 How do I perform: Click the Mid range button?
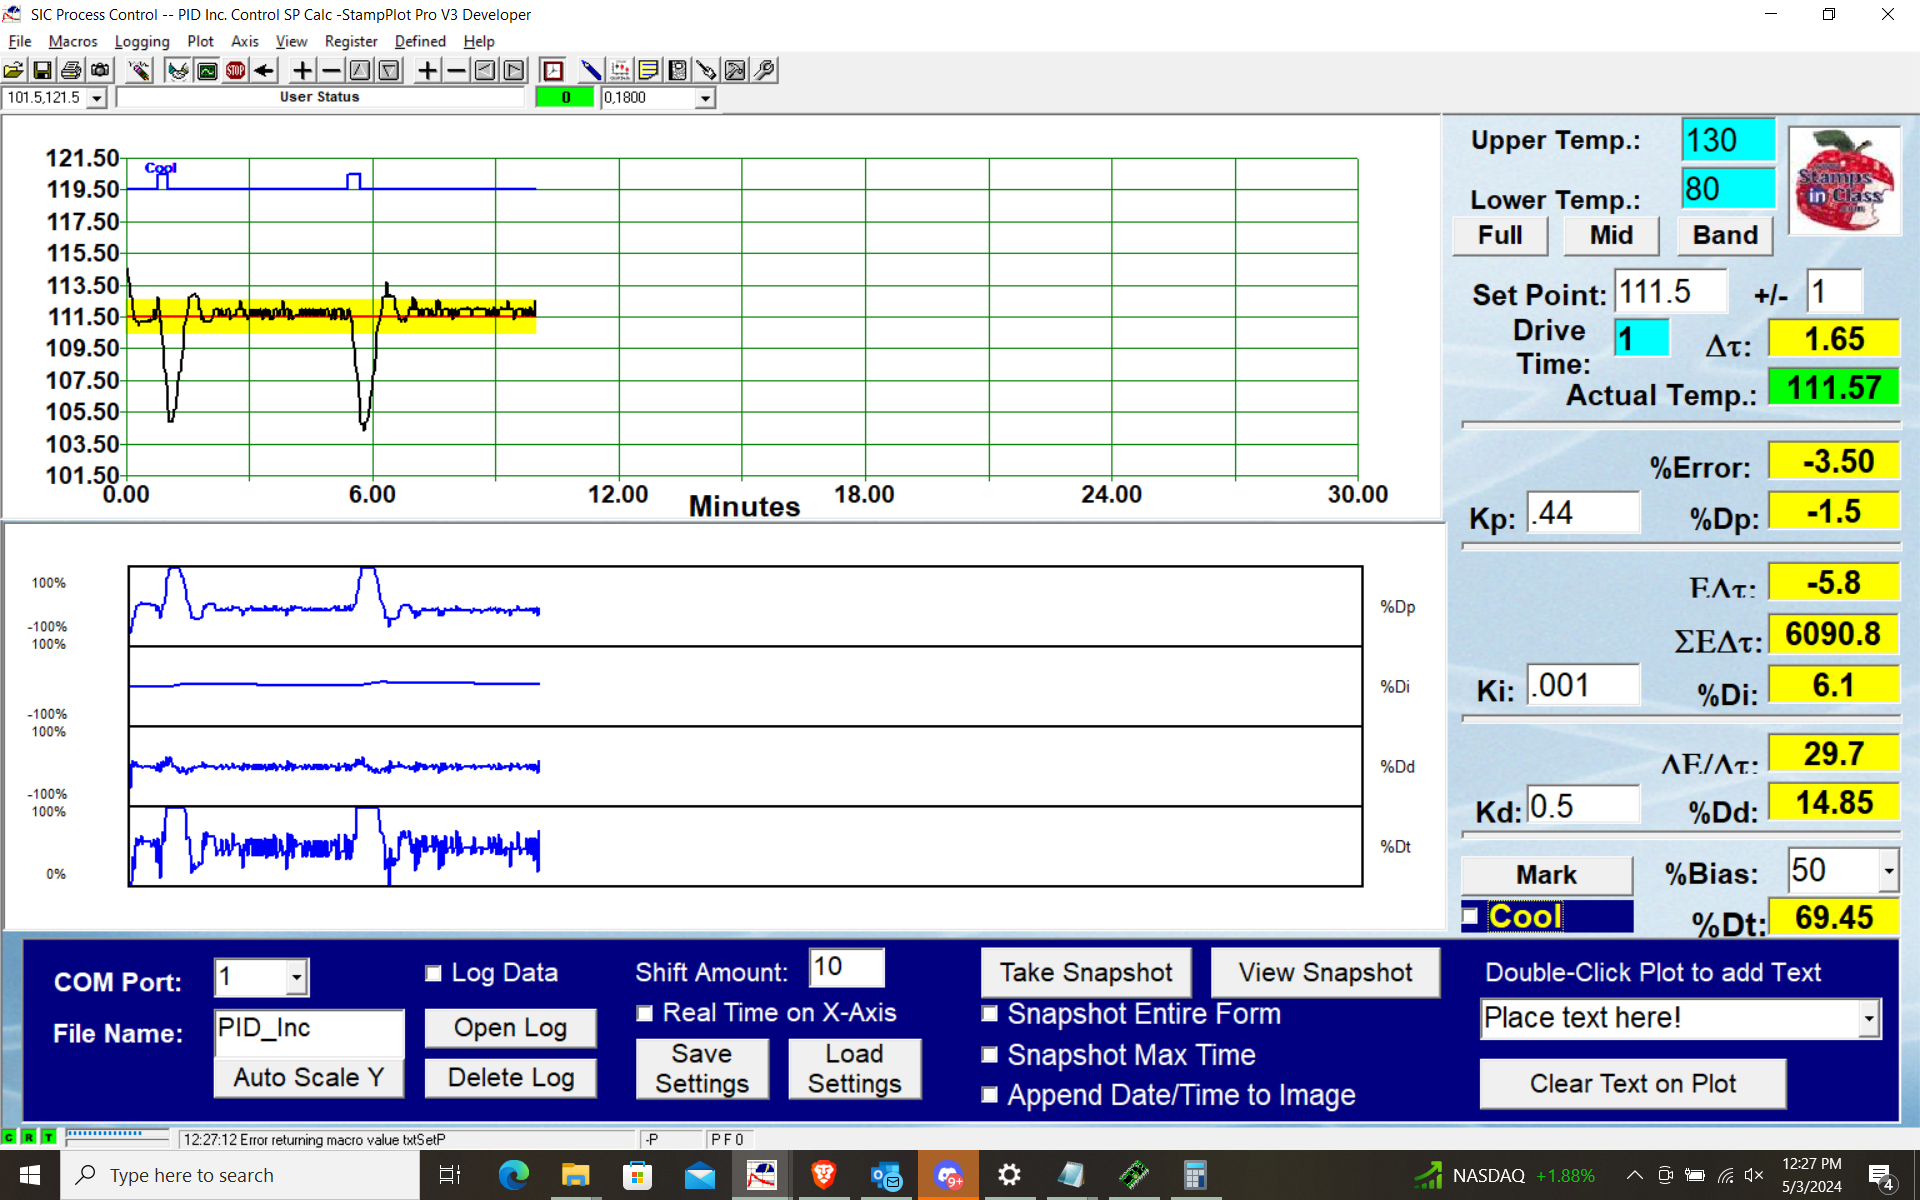1611,235
